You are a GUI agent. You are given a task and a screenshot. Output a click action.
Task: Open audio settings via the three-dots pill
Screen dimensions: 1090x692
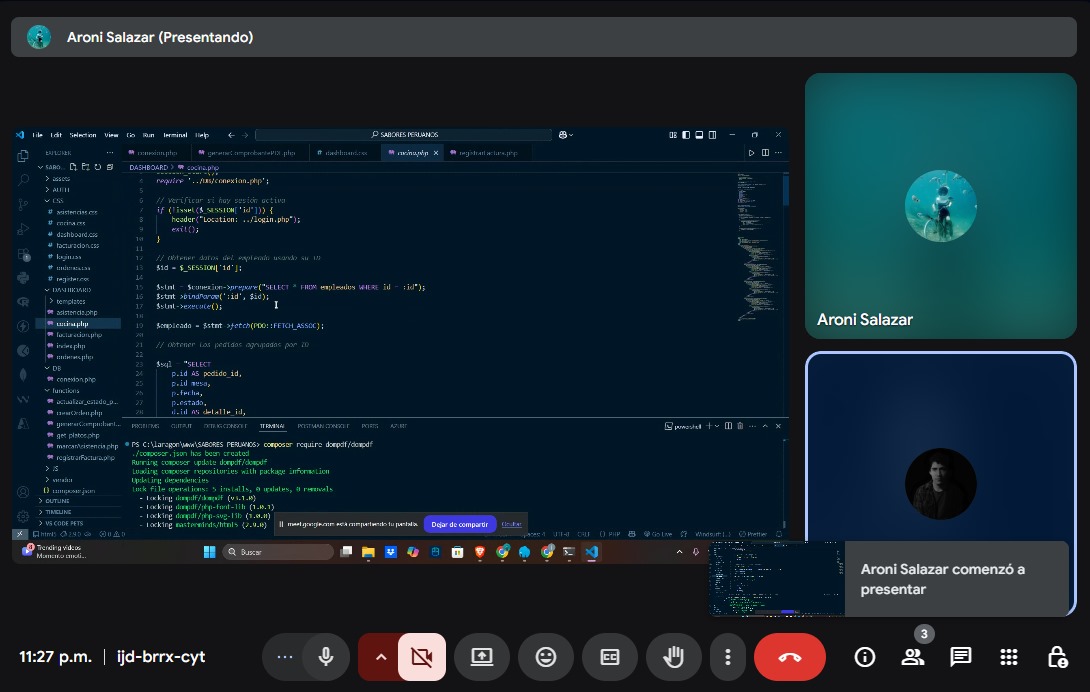tap(285, 657)
